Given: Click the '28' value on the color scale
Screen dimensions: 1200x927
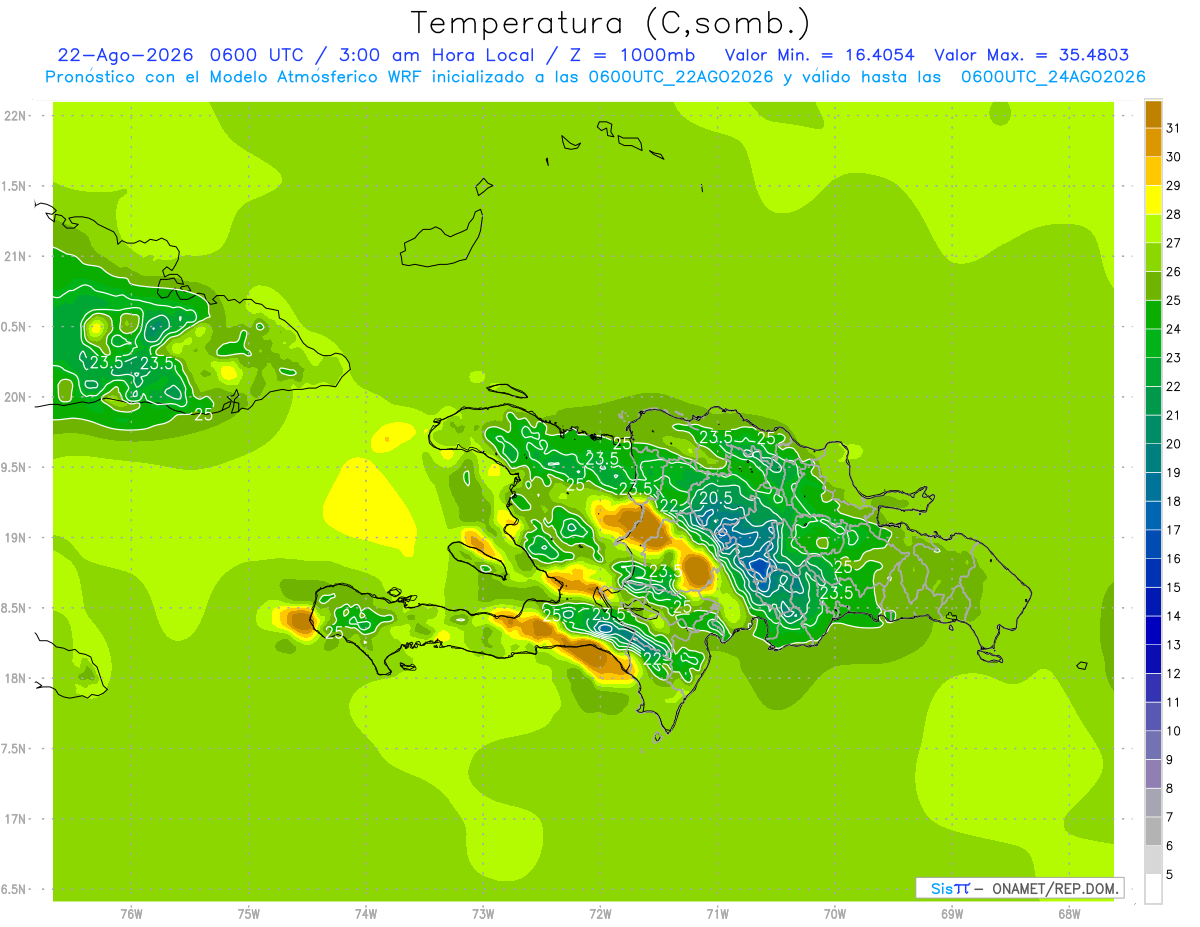Looking at the screenshot, I should tap(1173, 214).
